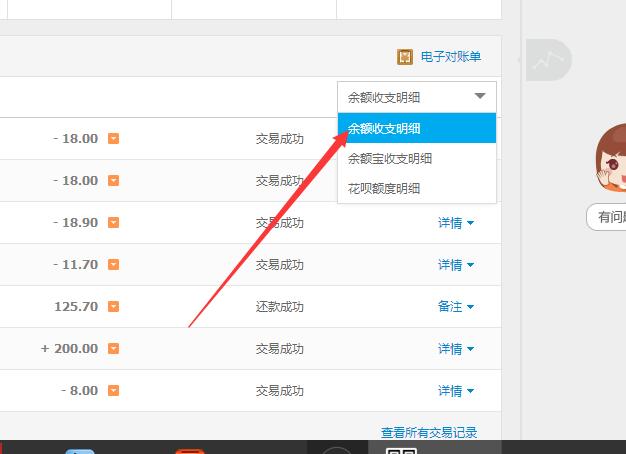Image resolution: width=626 pixels, height=454 pixels.
Task: Click 交易成功 status in + 200.00 row
Action: [x=280, y=349]
